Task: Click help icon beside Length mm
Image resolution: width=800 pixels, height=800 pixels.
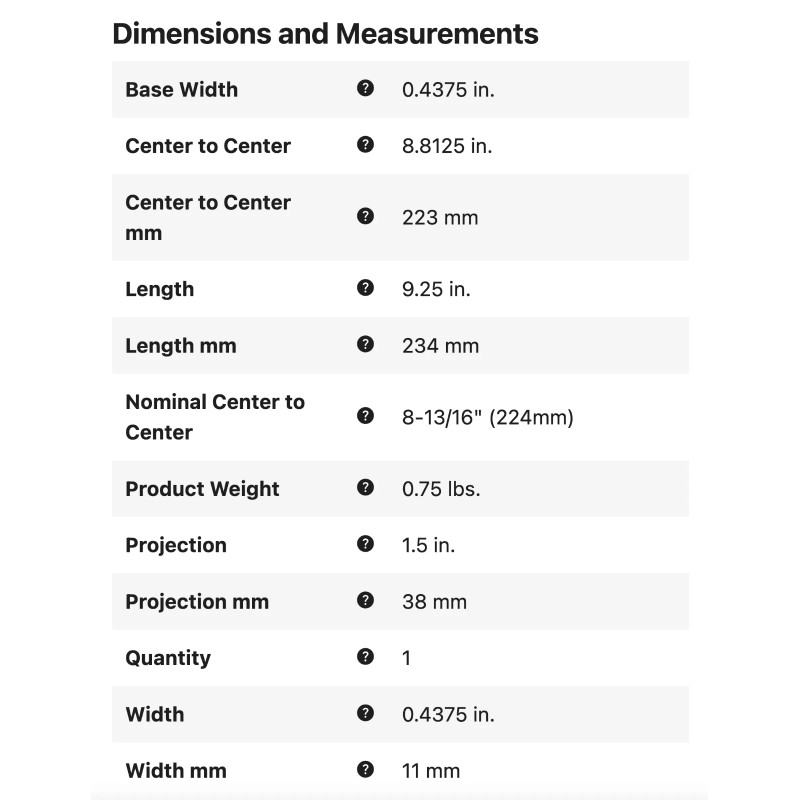Action: tap(365, 344)
